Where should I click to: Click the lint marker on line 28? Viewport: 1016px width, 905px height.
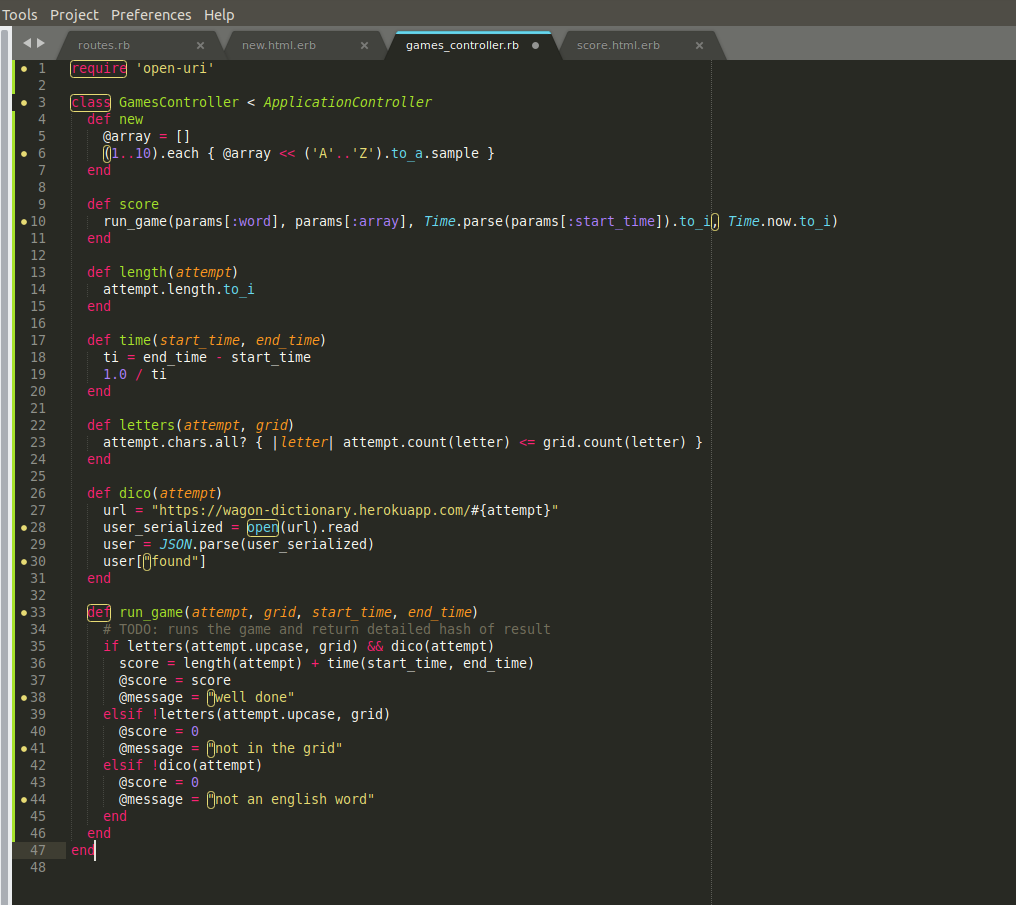24,528
